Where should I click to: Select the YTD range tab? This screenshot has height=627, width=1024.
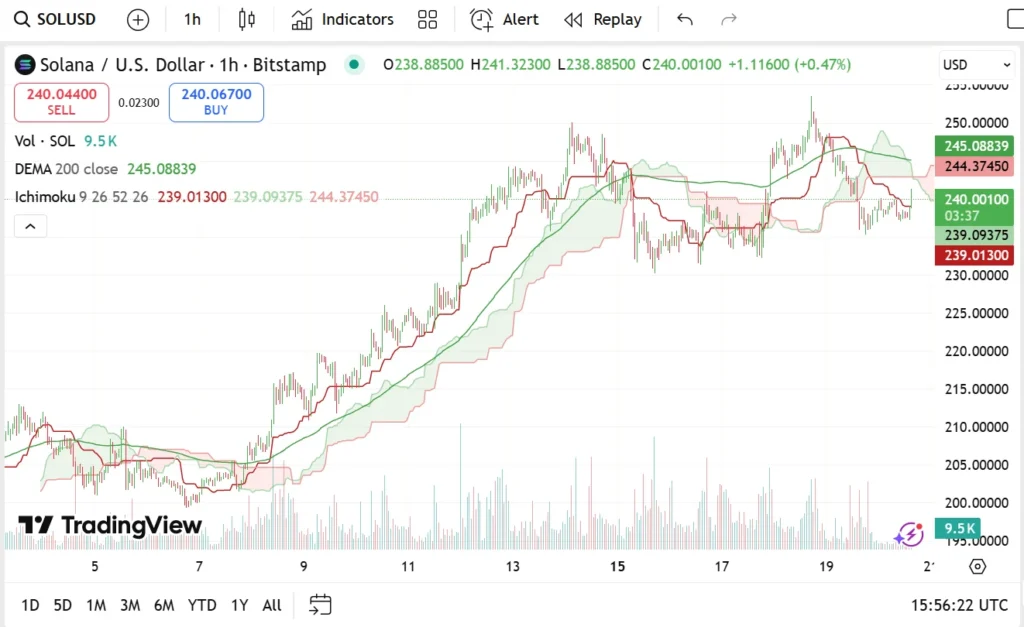click(x=201, y=605)
